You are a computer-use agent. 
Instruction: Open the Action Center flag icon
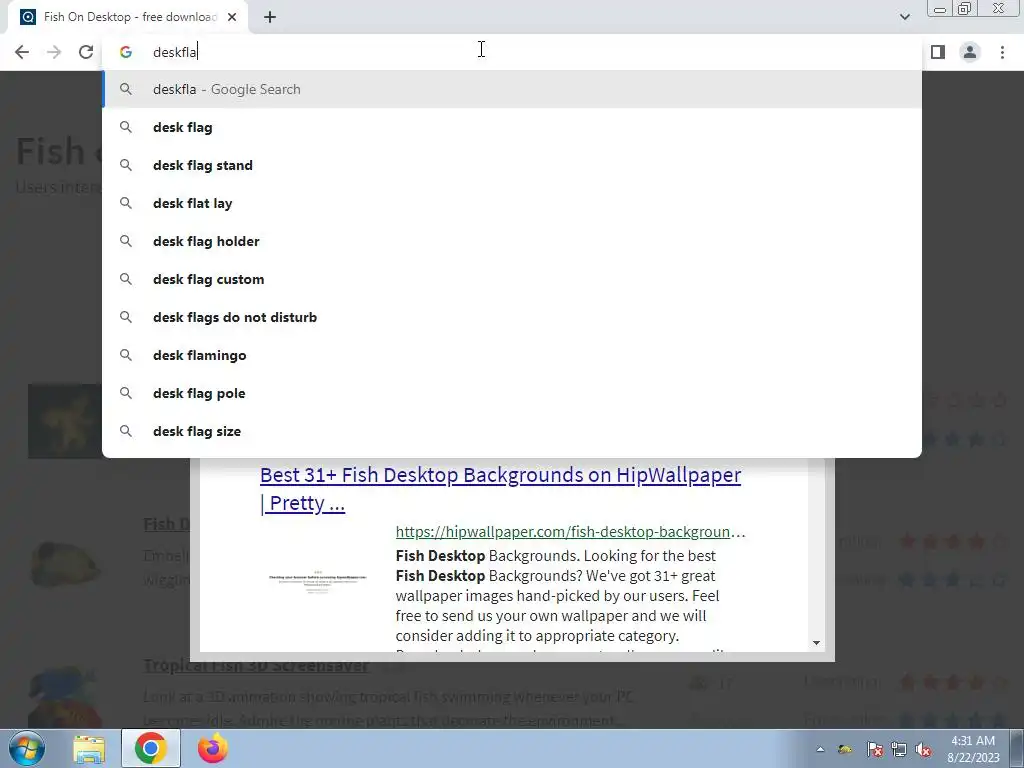(x=874, y=750)
